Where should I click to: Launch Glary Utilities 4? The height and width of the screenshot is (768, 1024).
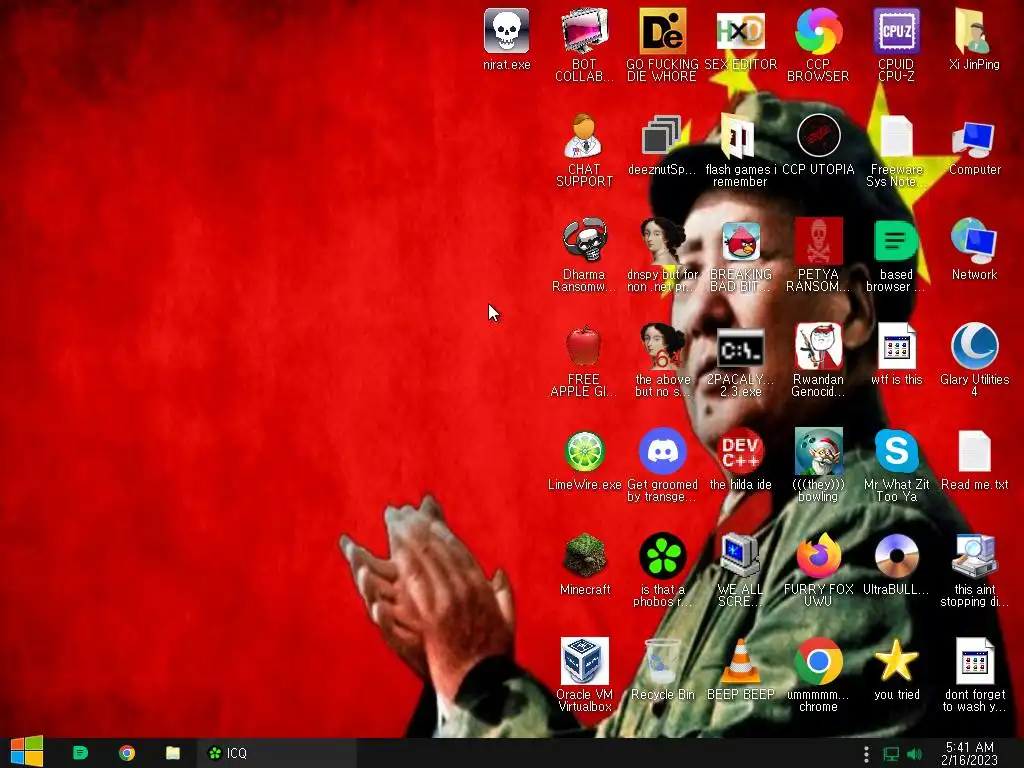[x=974, y=346]
